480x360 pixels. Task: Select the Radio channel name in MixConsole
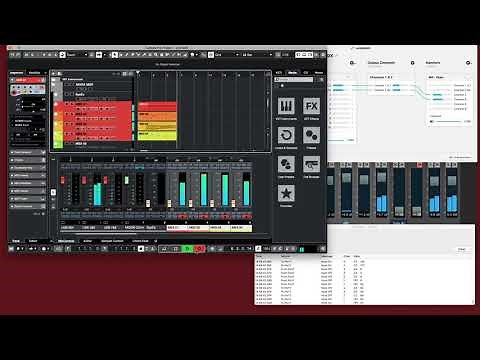pos(155,228)
